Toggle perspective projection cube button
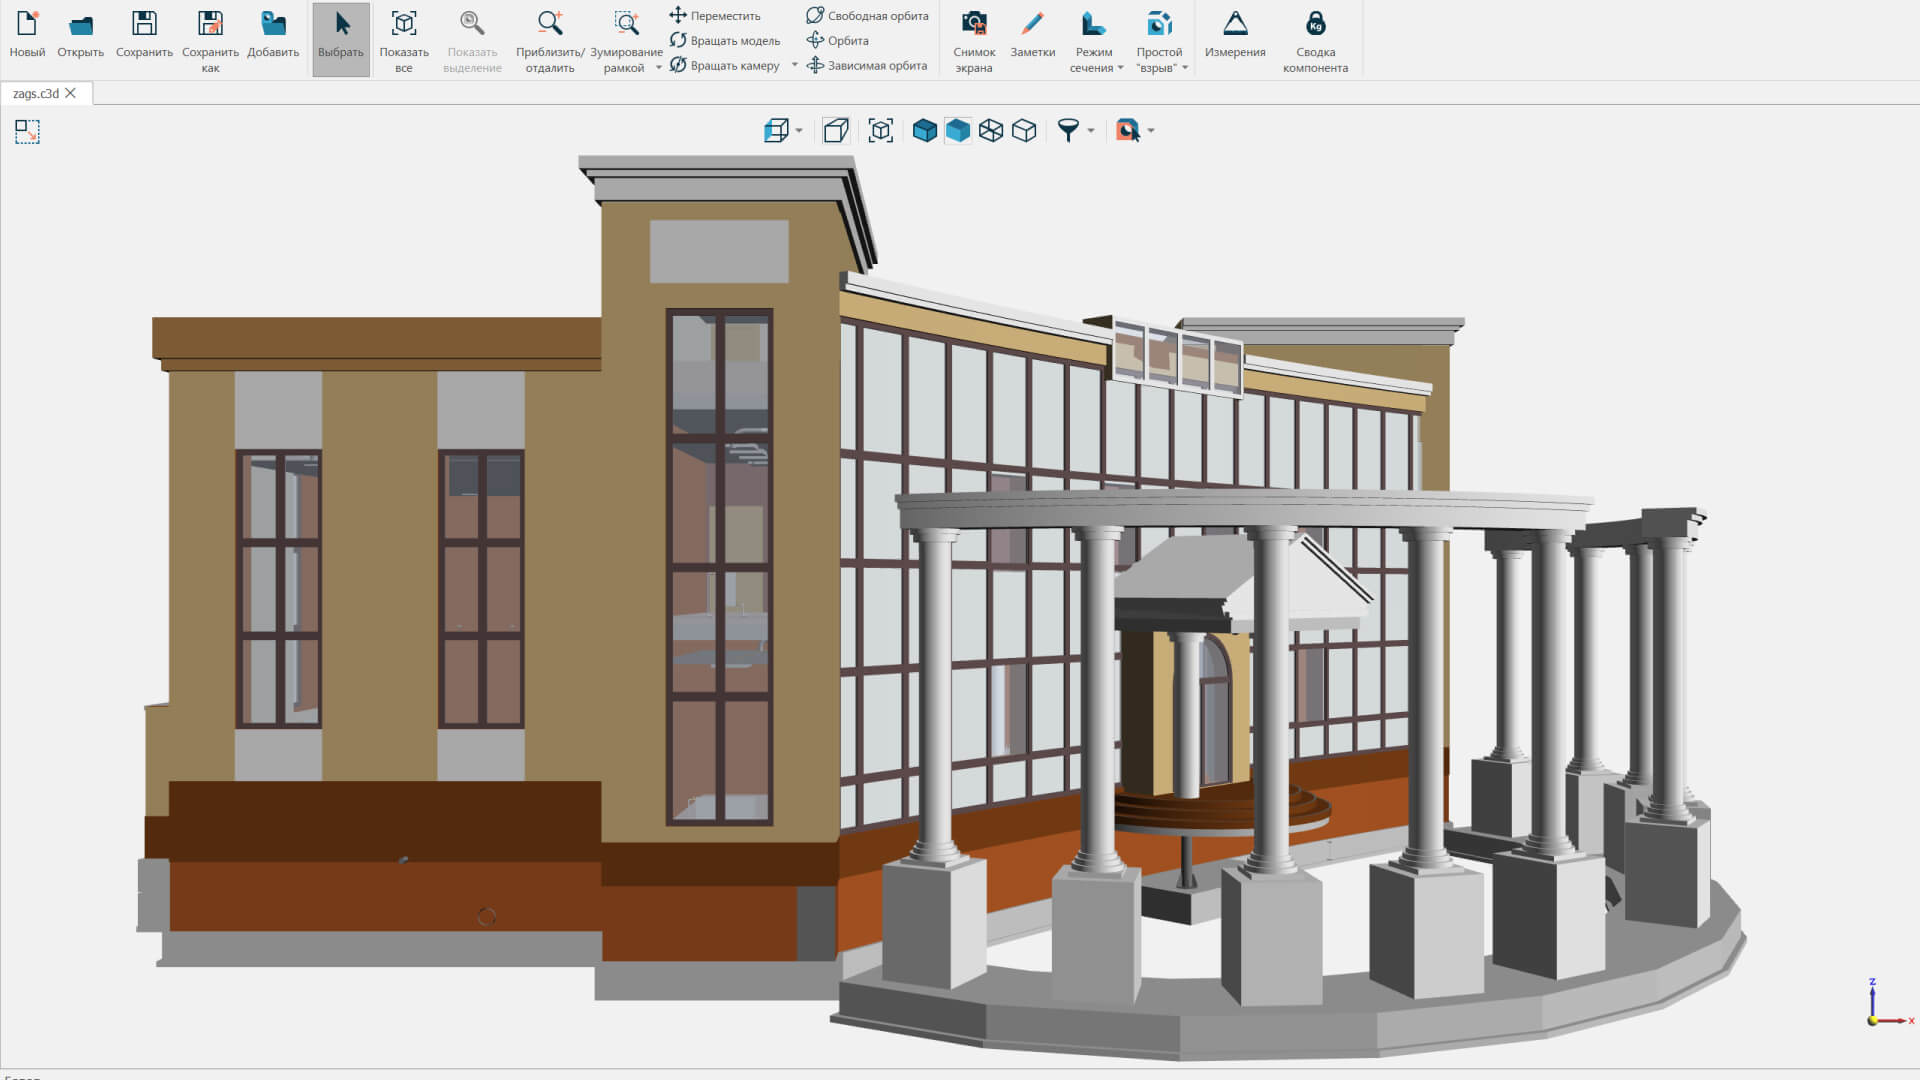 pyautogui.click(x=836, y=131)
